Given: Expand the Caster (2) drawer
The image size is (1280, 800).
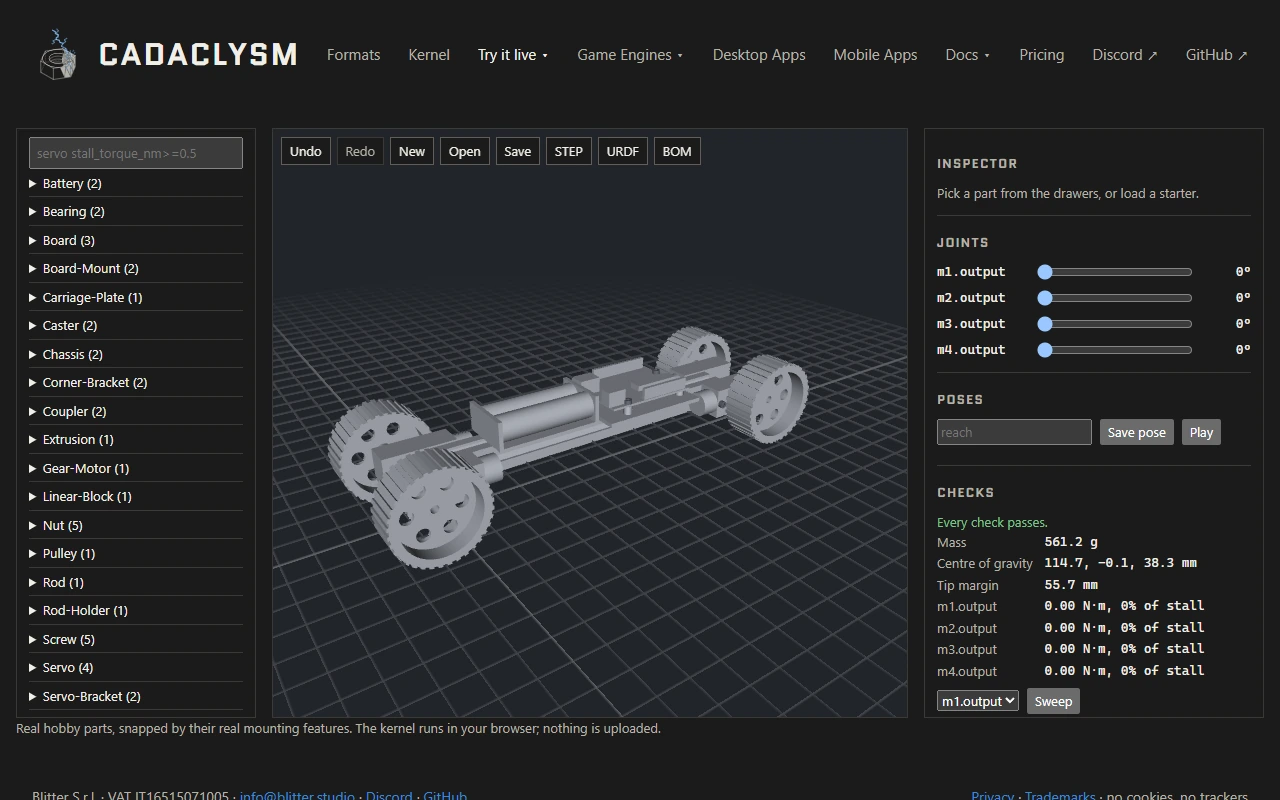Looking at the screenshot, I should 136,326.
